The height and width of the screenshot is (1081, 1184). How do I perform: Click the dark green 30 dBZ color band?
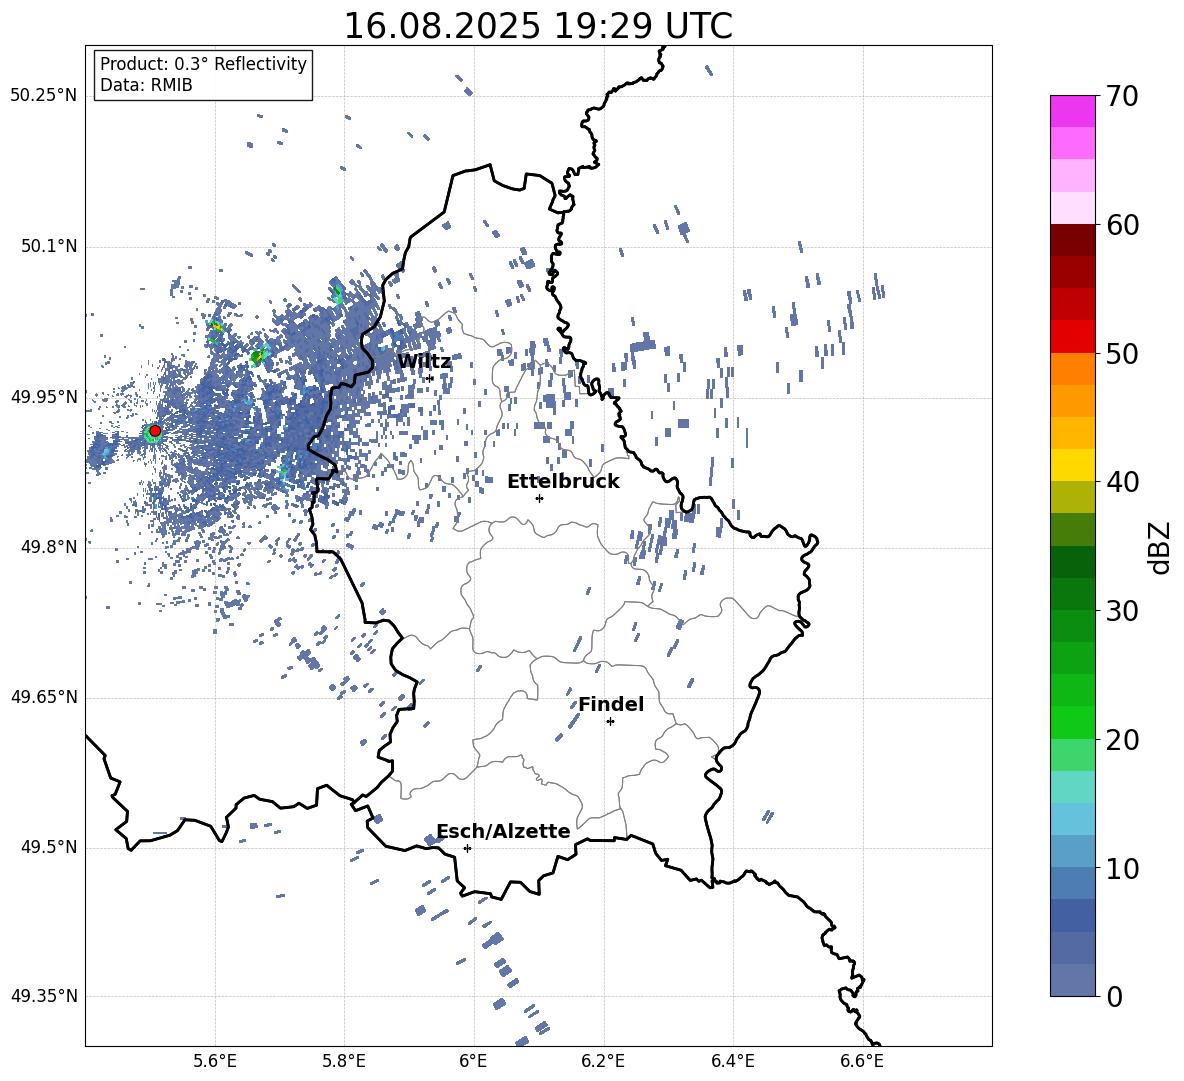(x=1072, y=594)
